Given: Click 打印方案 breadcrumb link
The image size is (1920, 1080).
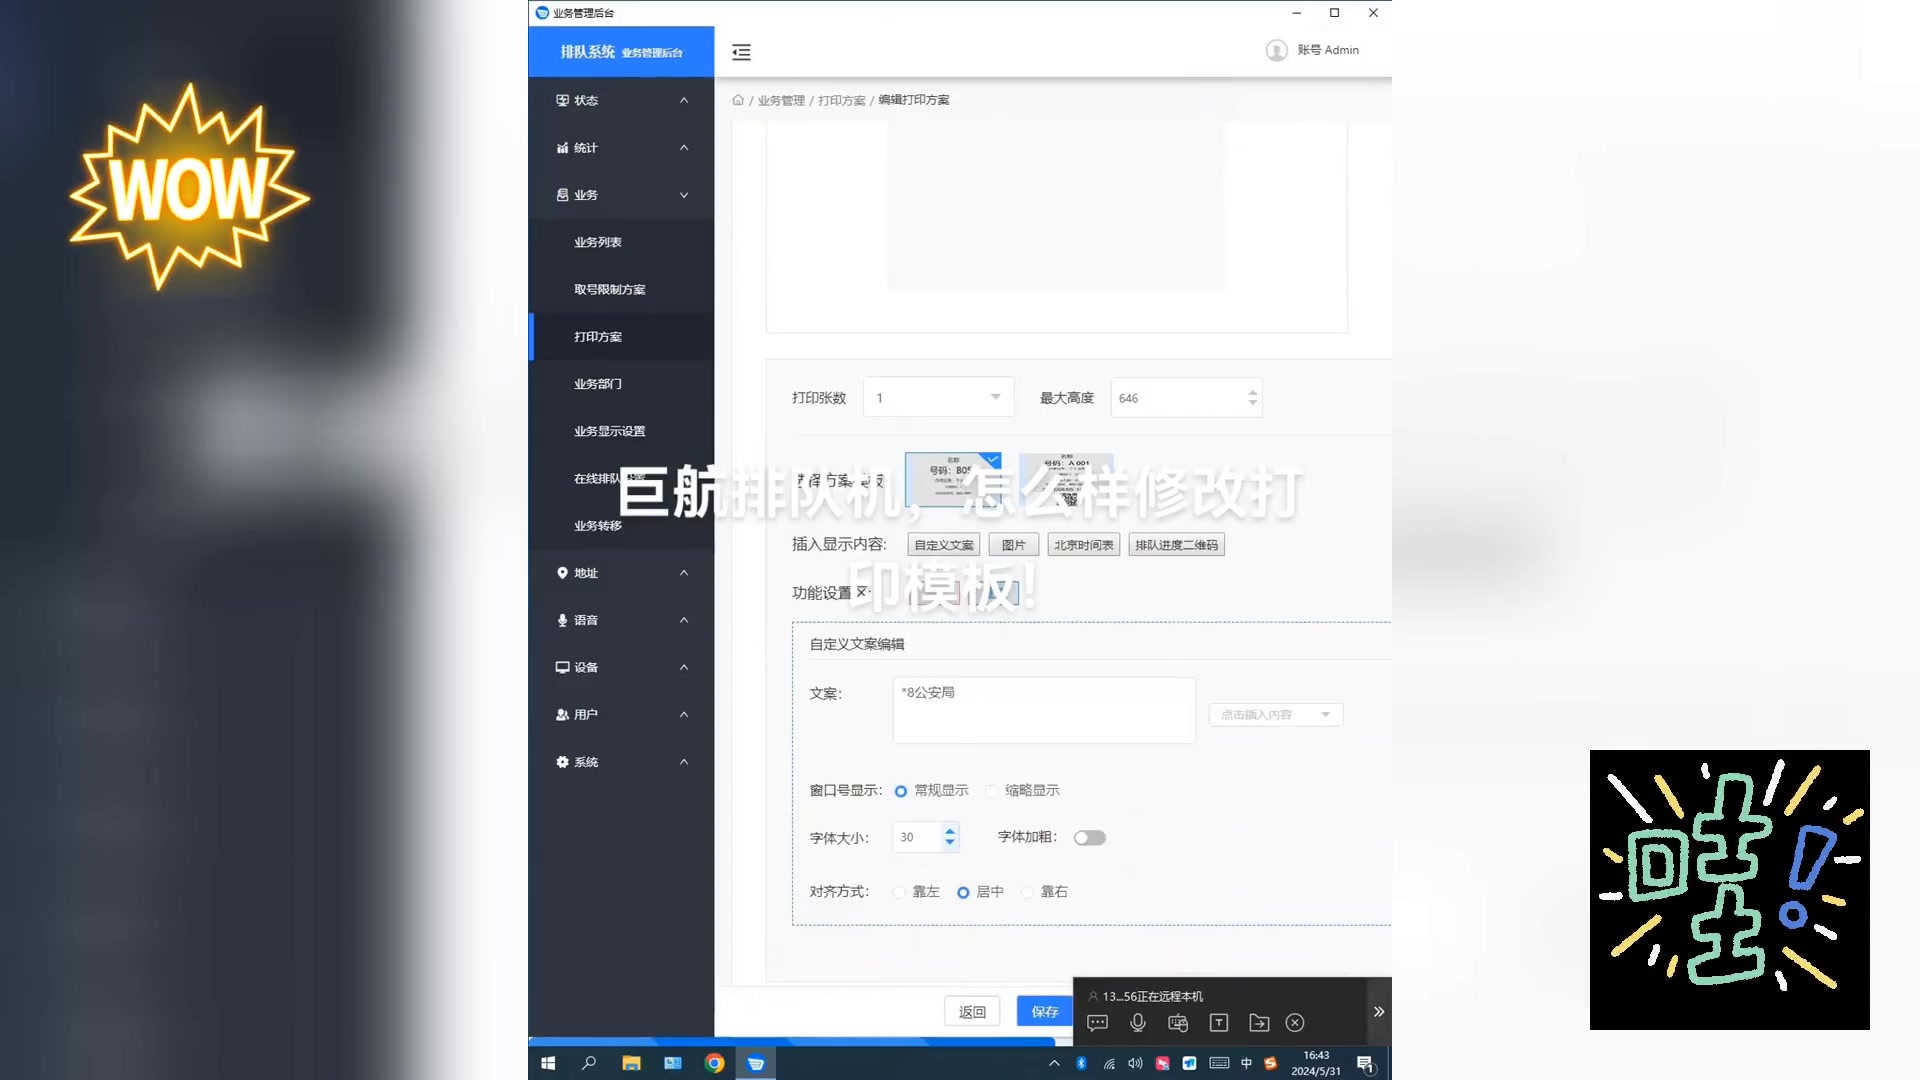Looking at the screenshot, I should tap(841, 101).
